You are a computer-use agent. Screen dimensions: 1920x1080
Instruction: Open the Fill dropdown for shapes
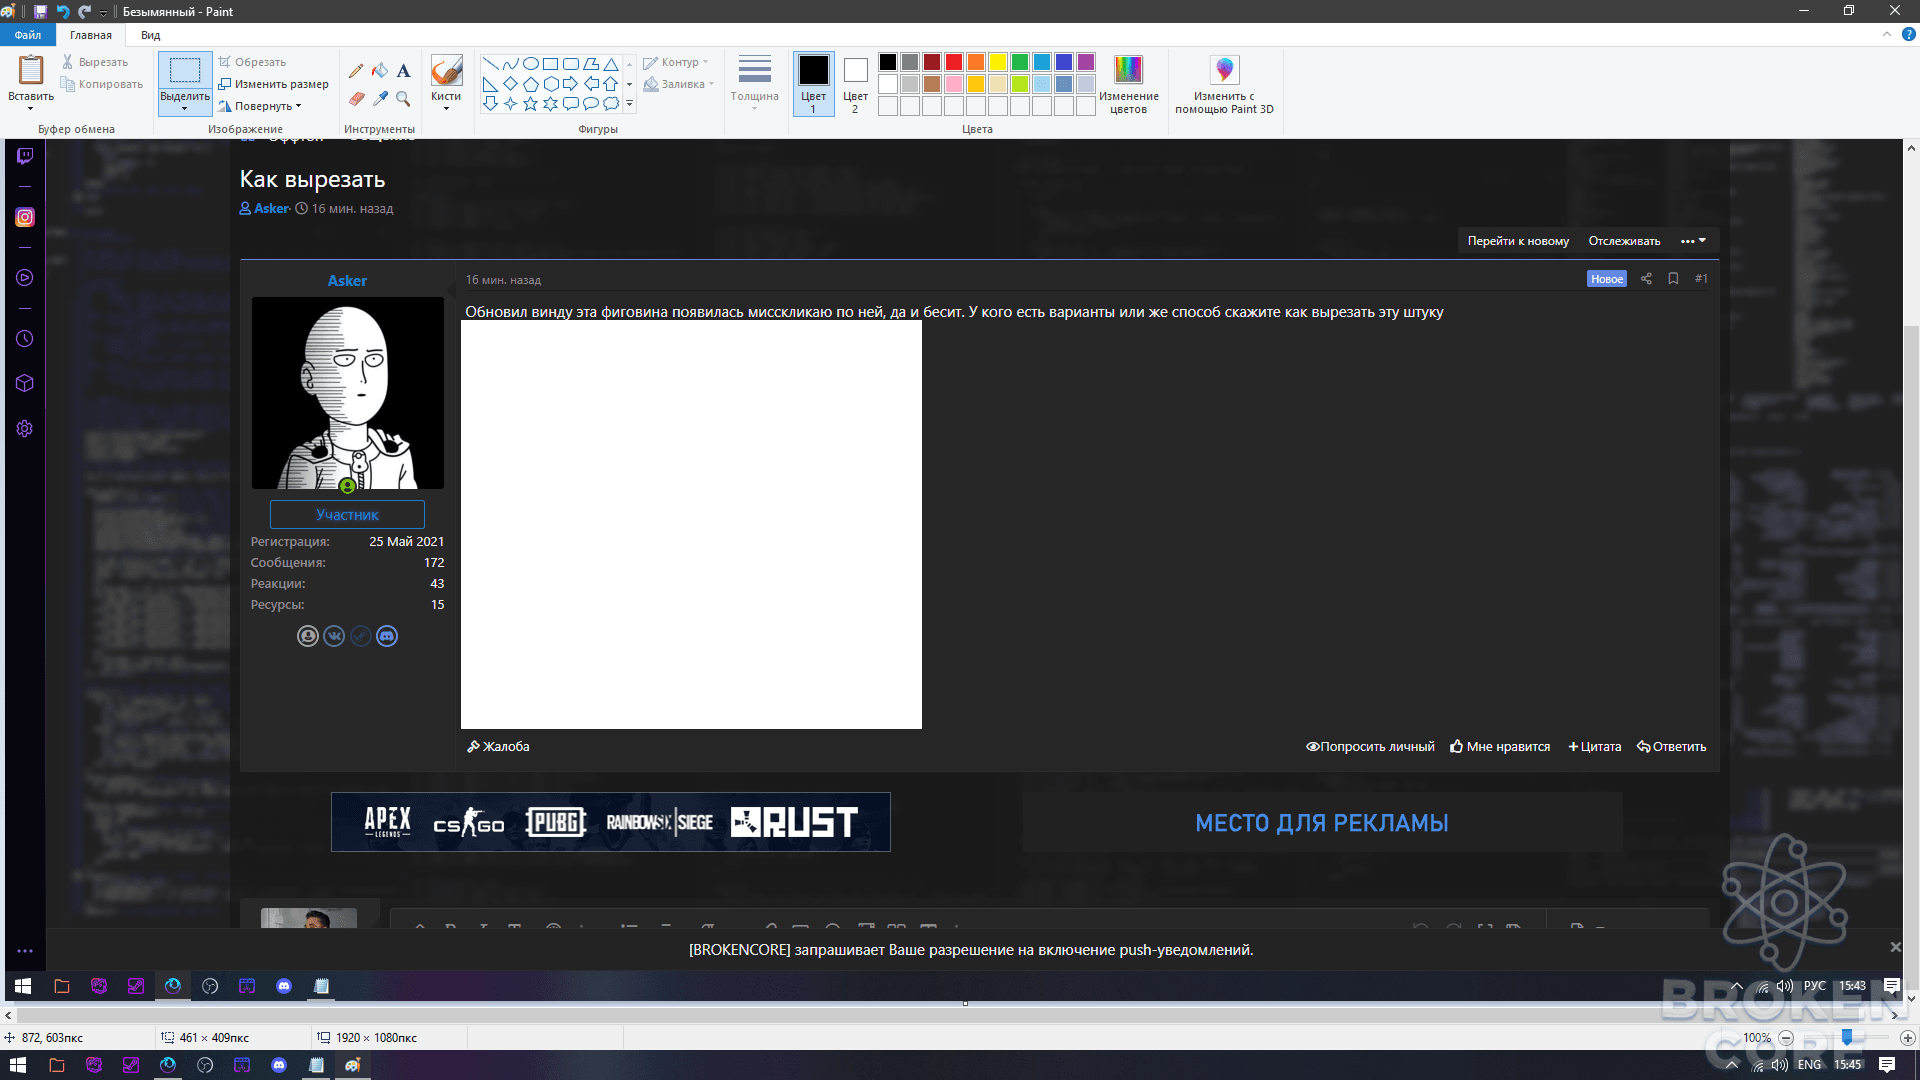click(x=679, y=84)
